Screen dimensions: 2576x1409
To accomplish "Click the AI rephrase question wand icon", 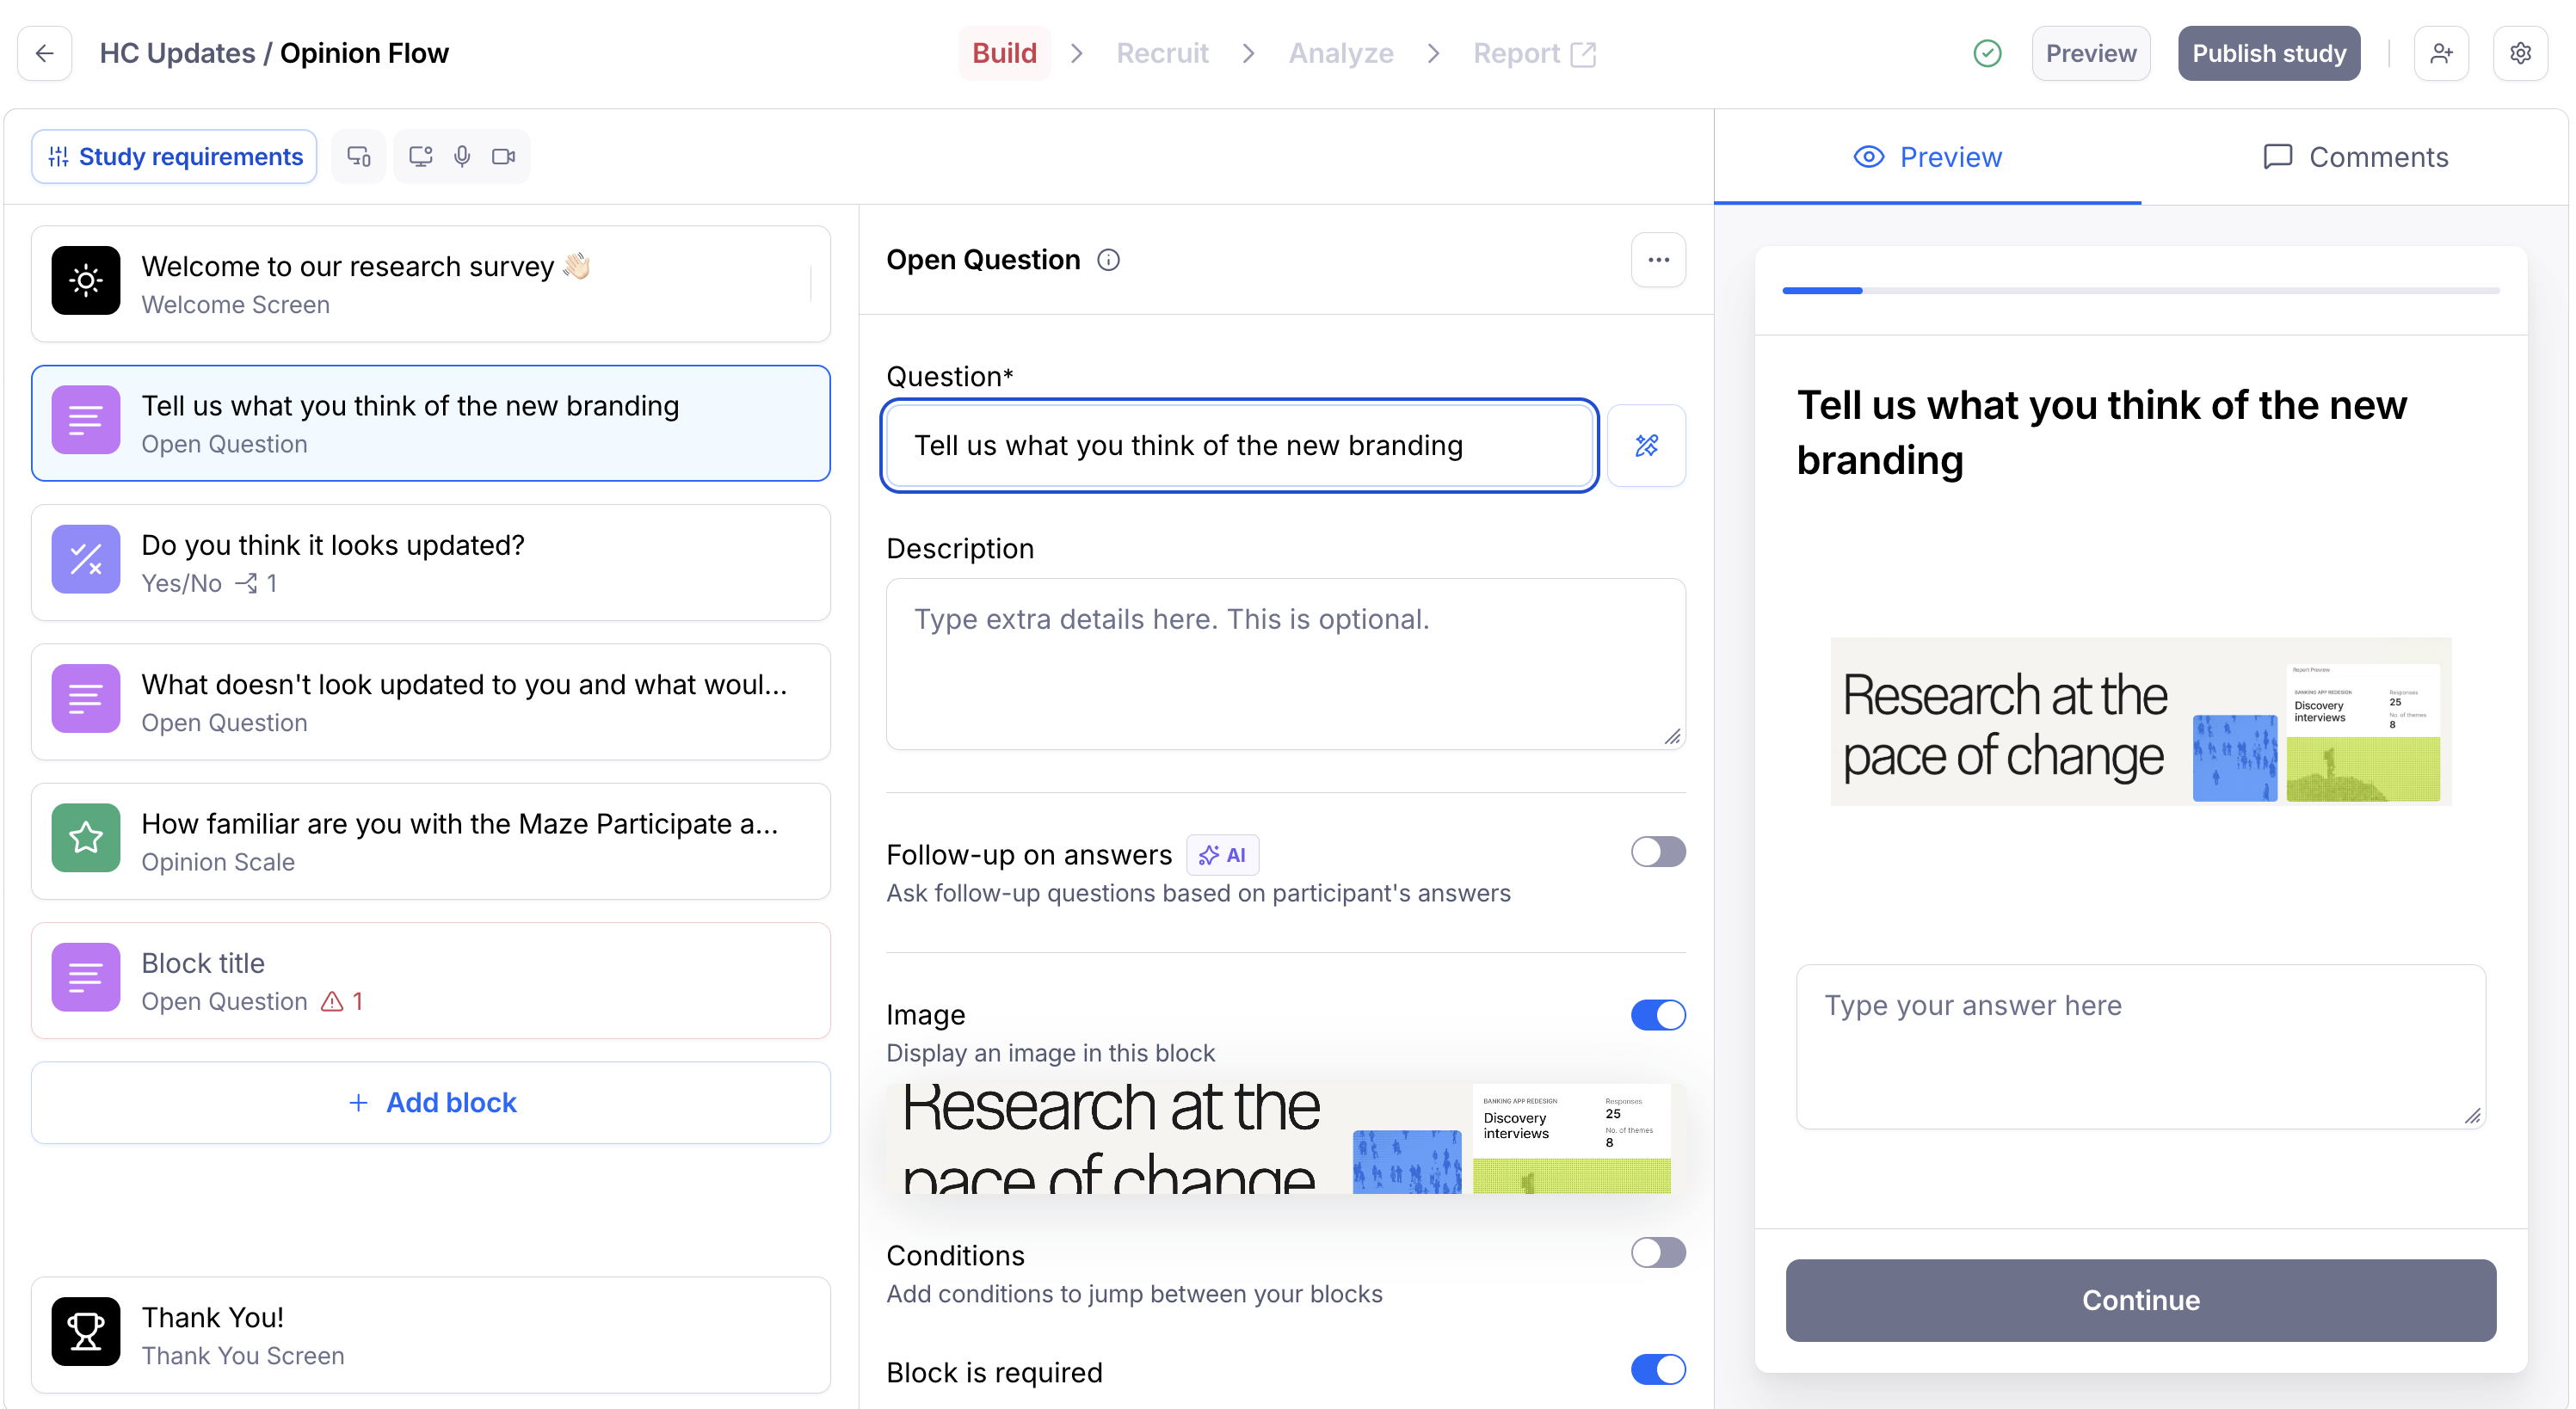I will coord(1646,445).
